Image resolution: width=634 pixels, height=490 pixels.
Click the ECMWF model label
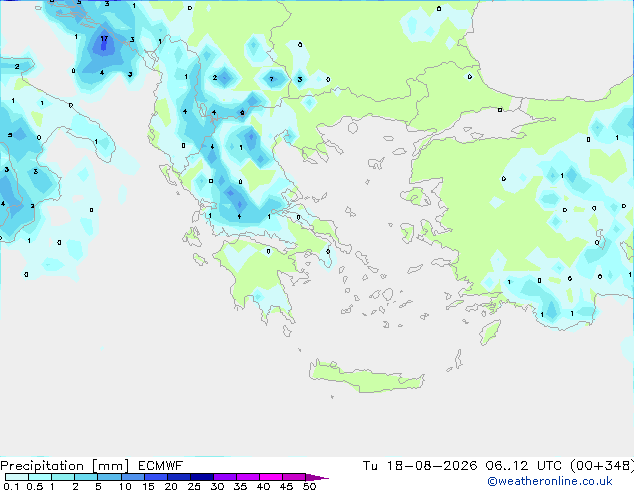coord(161,466)
